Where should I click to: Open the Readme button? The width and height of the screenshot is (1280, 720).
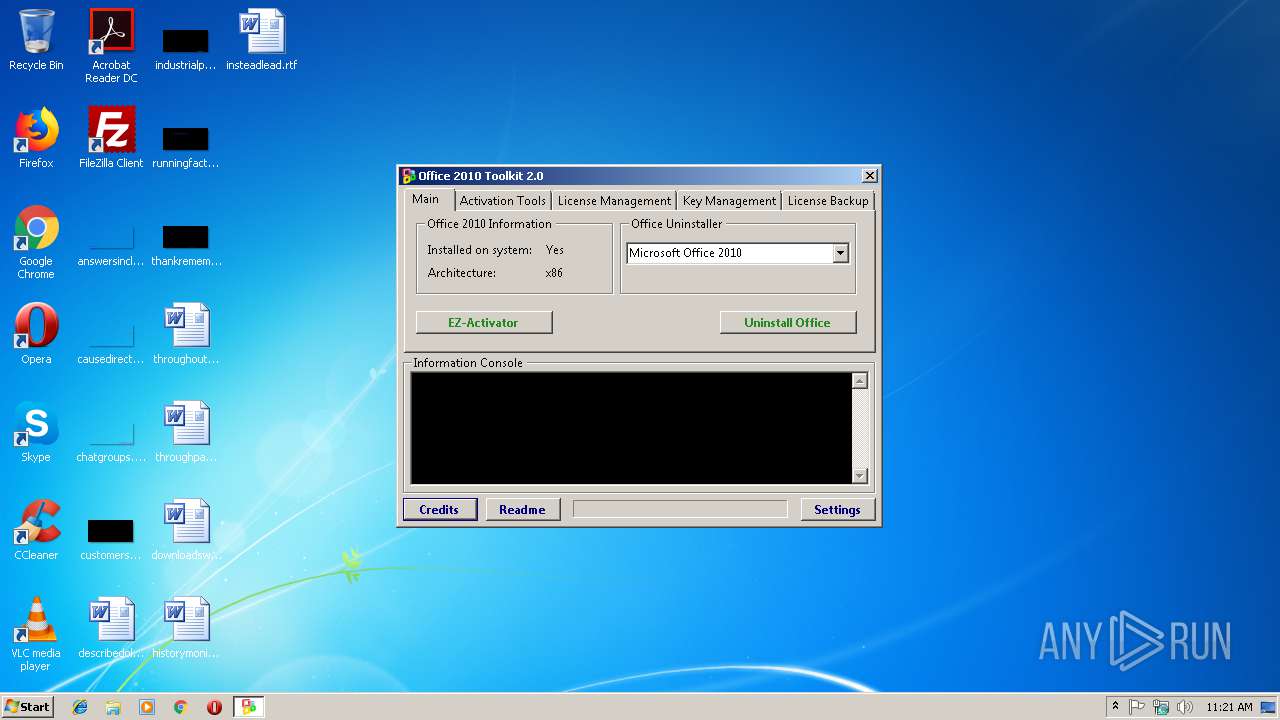click(x=522, y=509)
